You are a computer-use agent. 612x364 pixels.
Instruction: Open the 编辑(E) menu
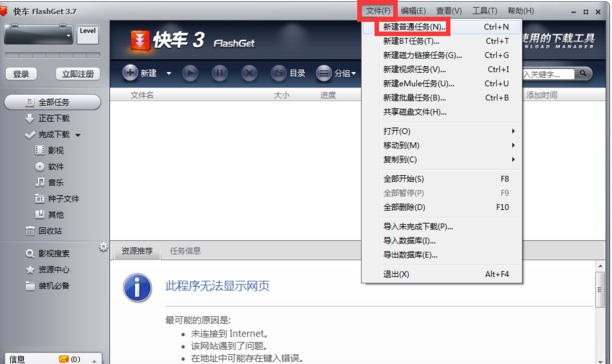pyautogui.click(x=413, y=11)
